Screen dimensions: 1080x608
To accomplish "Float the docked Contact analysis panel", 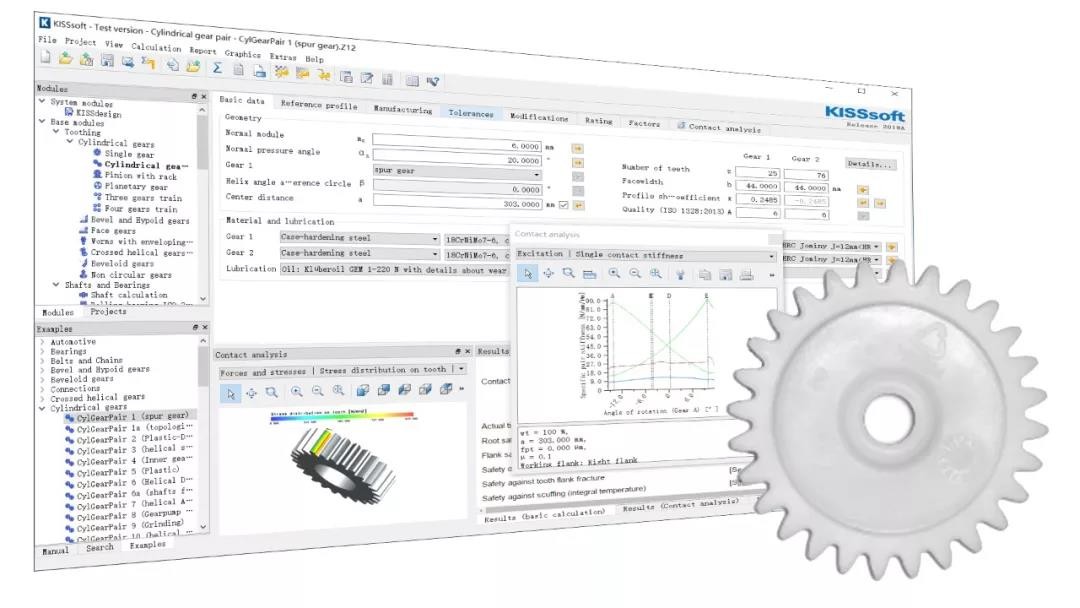I will (457, 351).
